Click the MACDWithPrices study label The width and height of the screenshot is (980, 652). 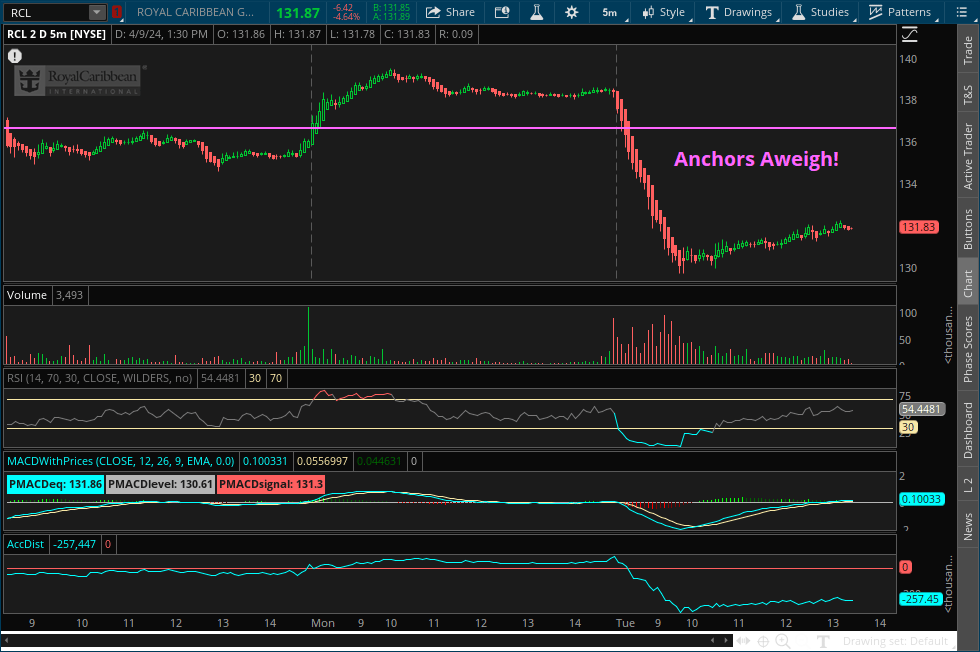[121, 461]
